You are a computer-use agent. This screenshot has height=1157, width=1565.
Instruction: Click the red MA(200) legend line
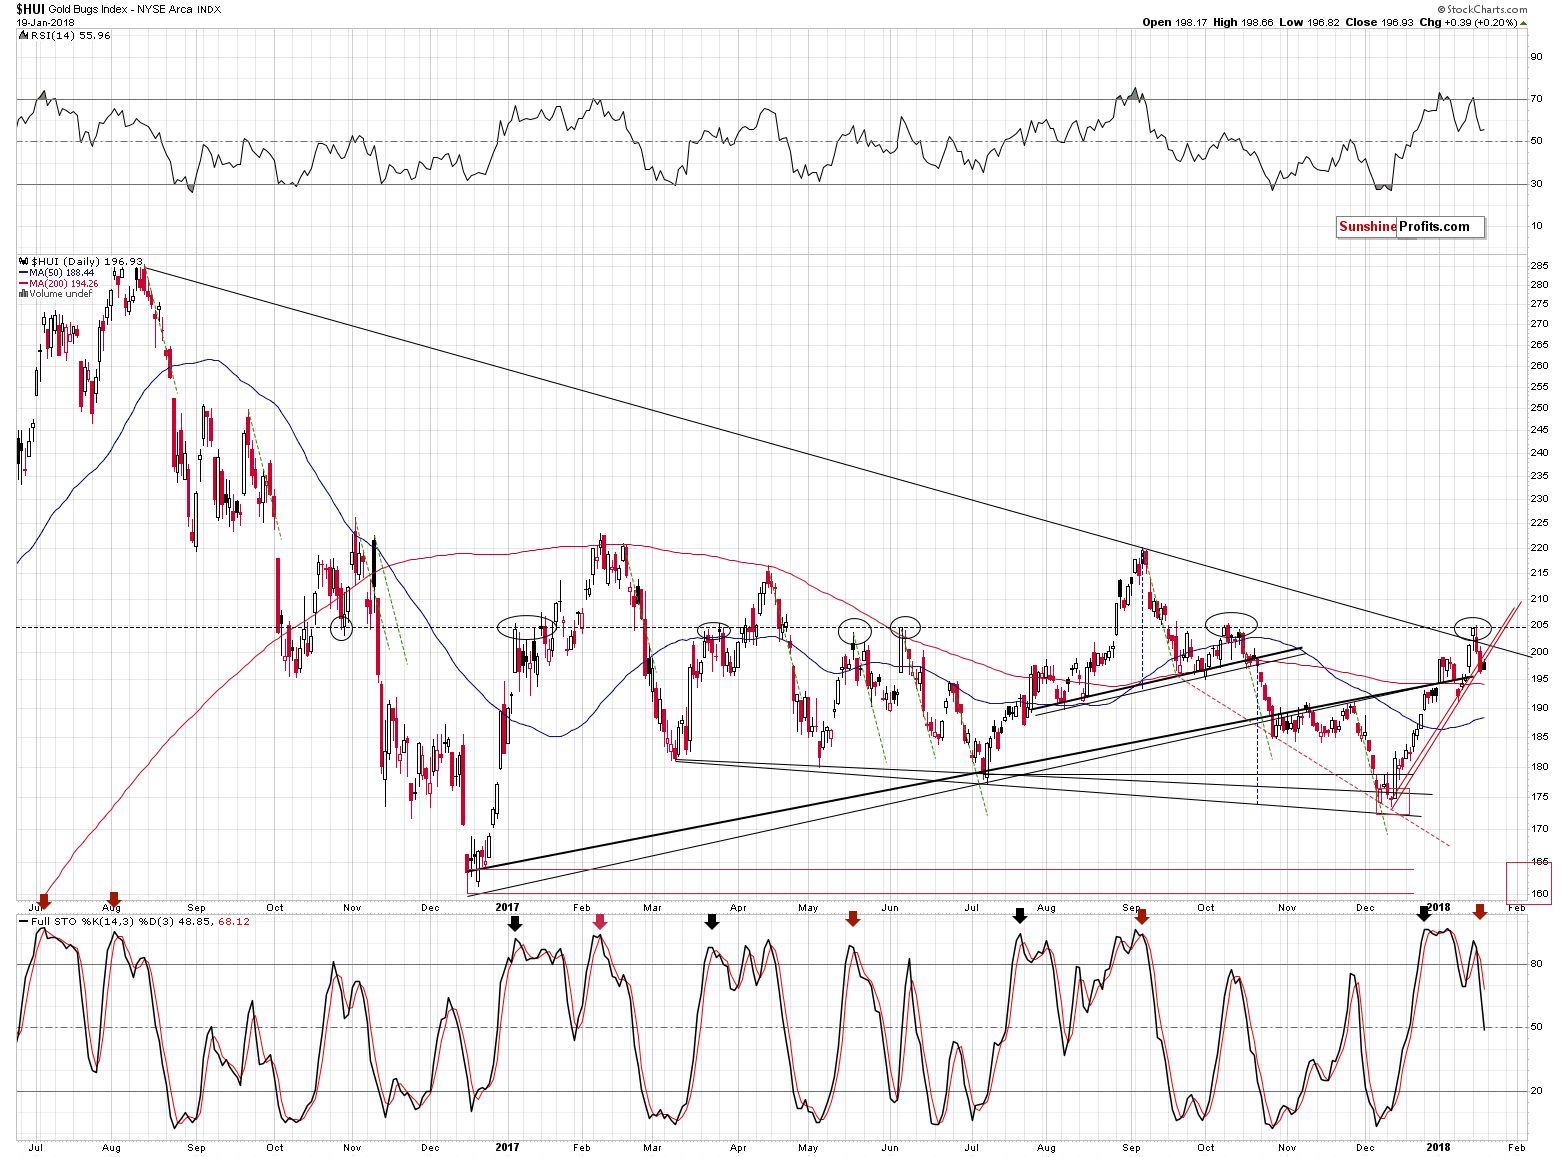pyautogui.click(x=24, y=283)
